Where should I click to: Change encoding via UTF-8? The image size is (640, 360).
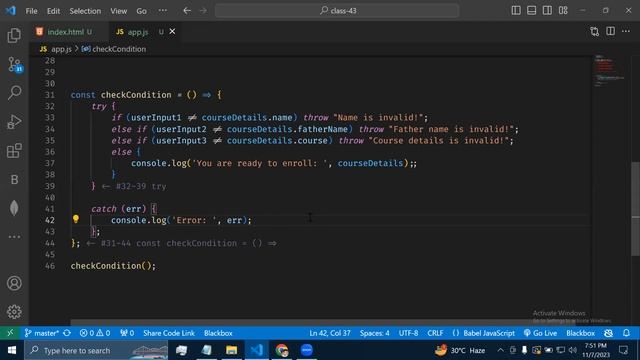[x=408, y=333]
